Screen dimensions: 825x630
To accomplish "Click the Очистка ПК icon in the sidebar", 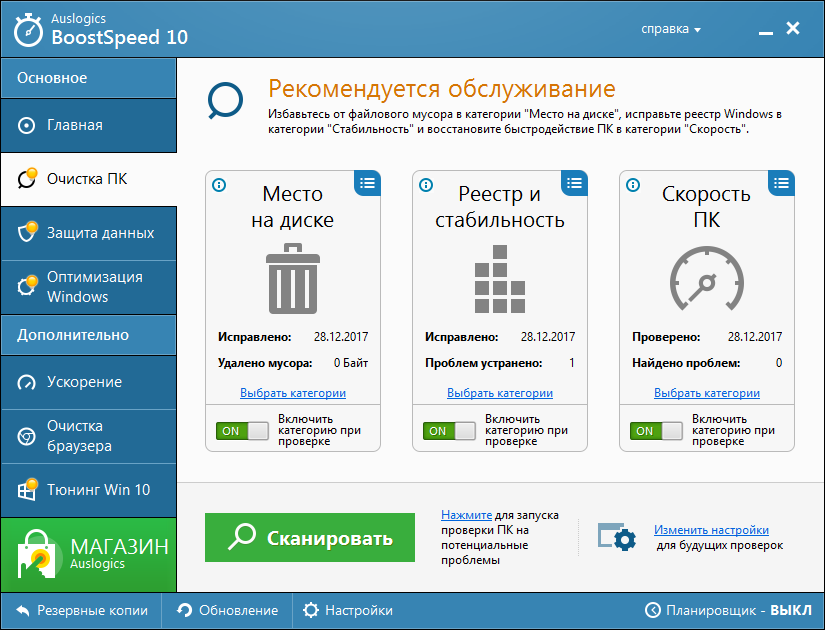I will pos(27,178).
